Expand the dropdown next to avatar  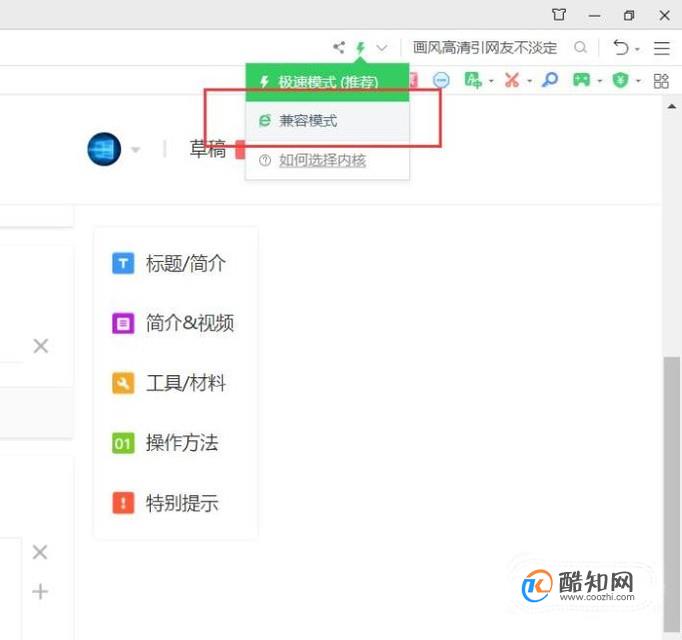[x=136, y=150]
